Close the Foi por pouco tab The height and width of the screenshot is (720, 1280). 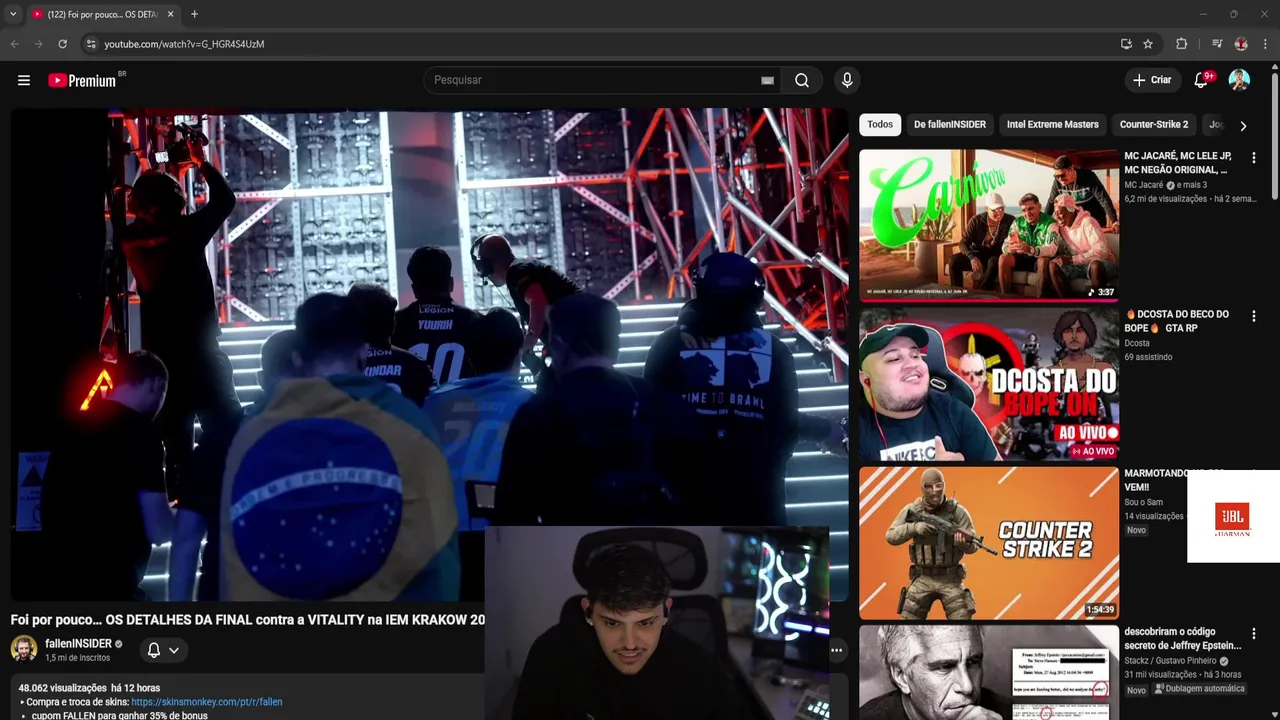coord(170,14)
